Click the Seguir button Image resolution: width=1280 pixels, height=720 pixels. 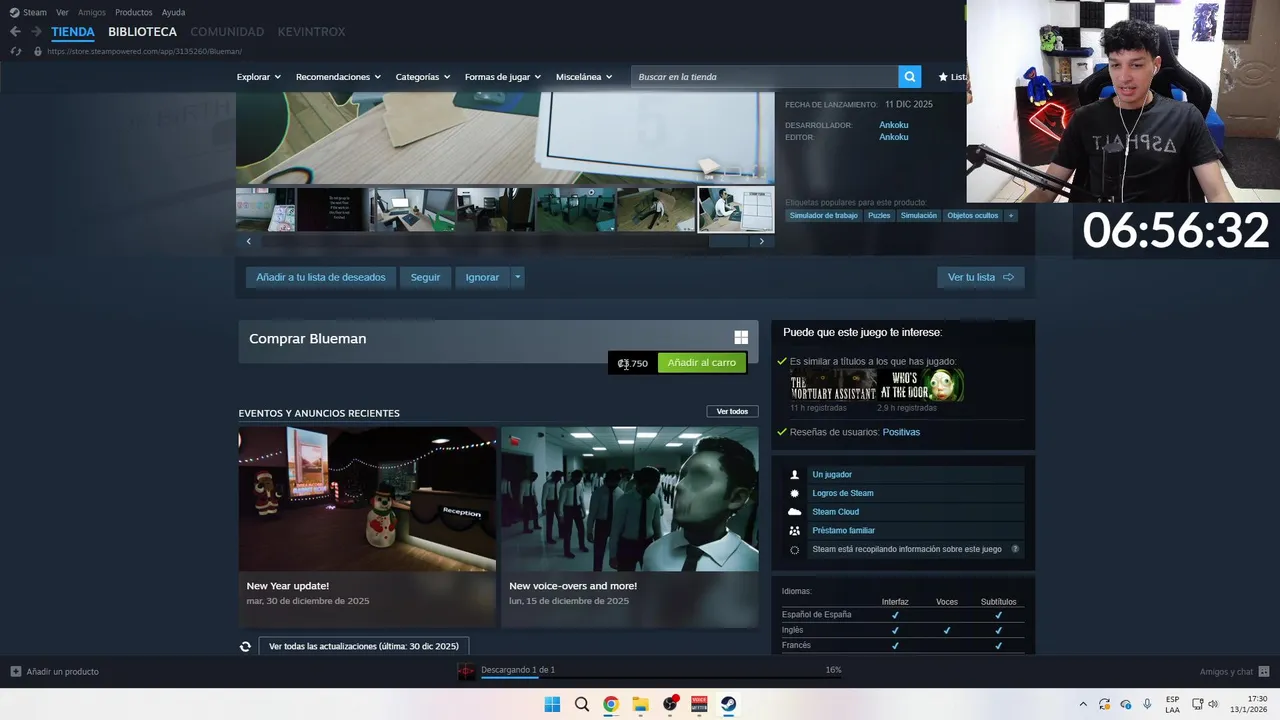pos(425,277)
